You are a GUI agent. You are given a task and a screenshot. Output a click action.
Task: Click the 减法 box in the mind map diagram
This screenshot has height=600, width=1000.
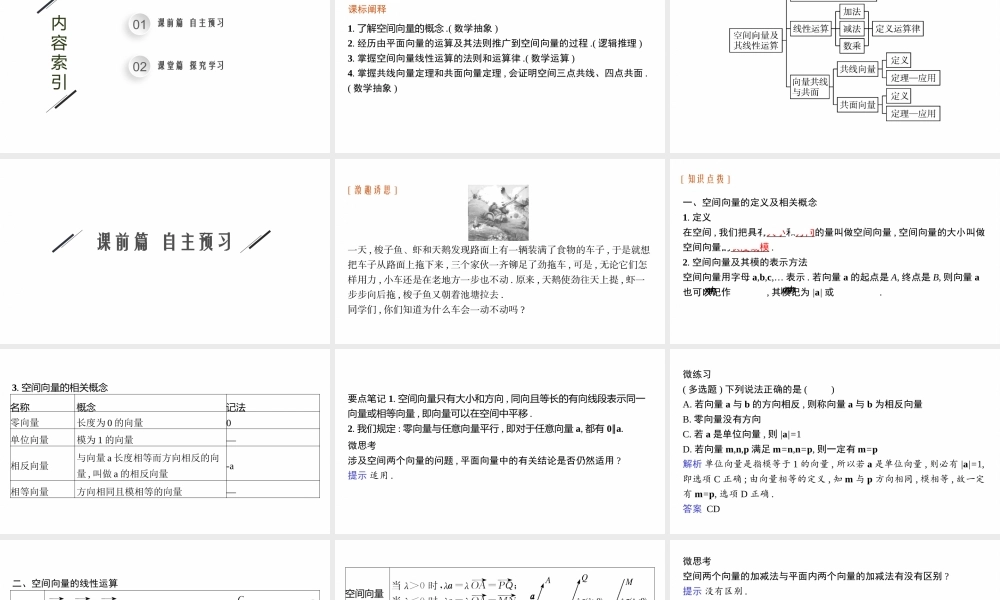pos(852,28)
